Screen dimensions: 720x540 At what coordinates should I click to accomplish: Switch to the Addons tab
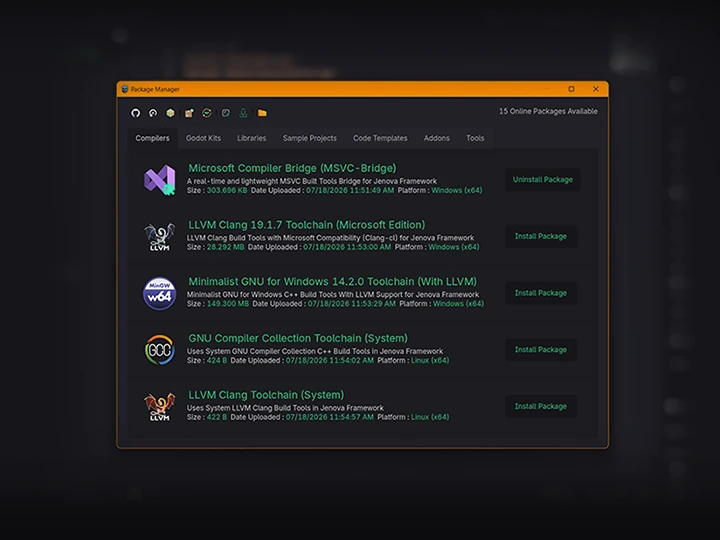[437, 138]
